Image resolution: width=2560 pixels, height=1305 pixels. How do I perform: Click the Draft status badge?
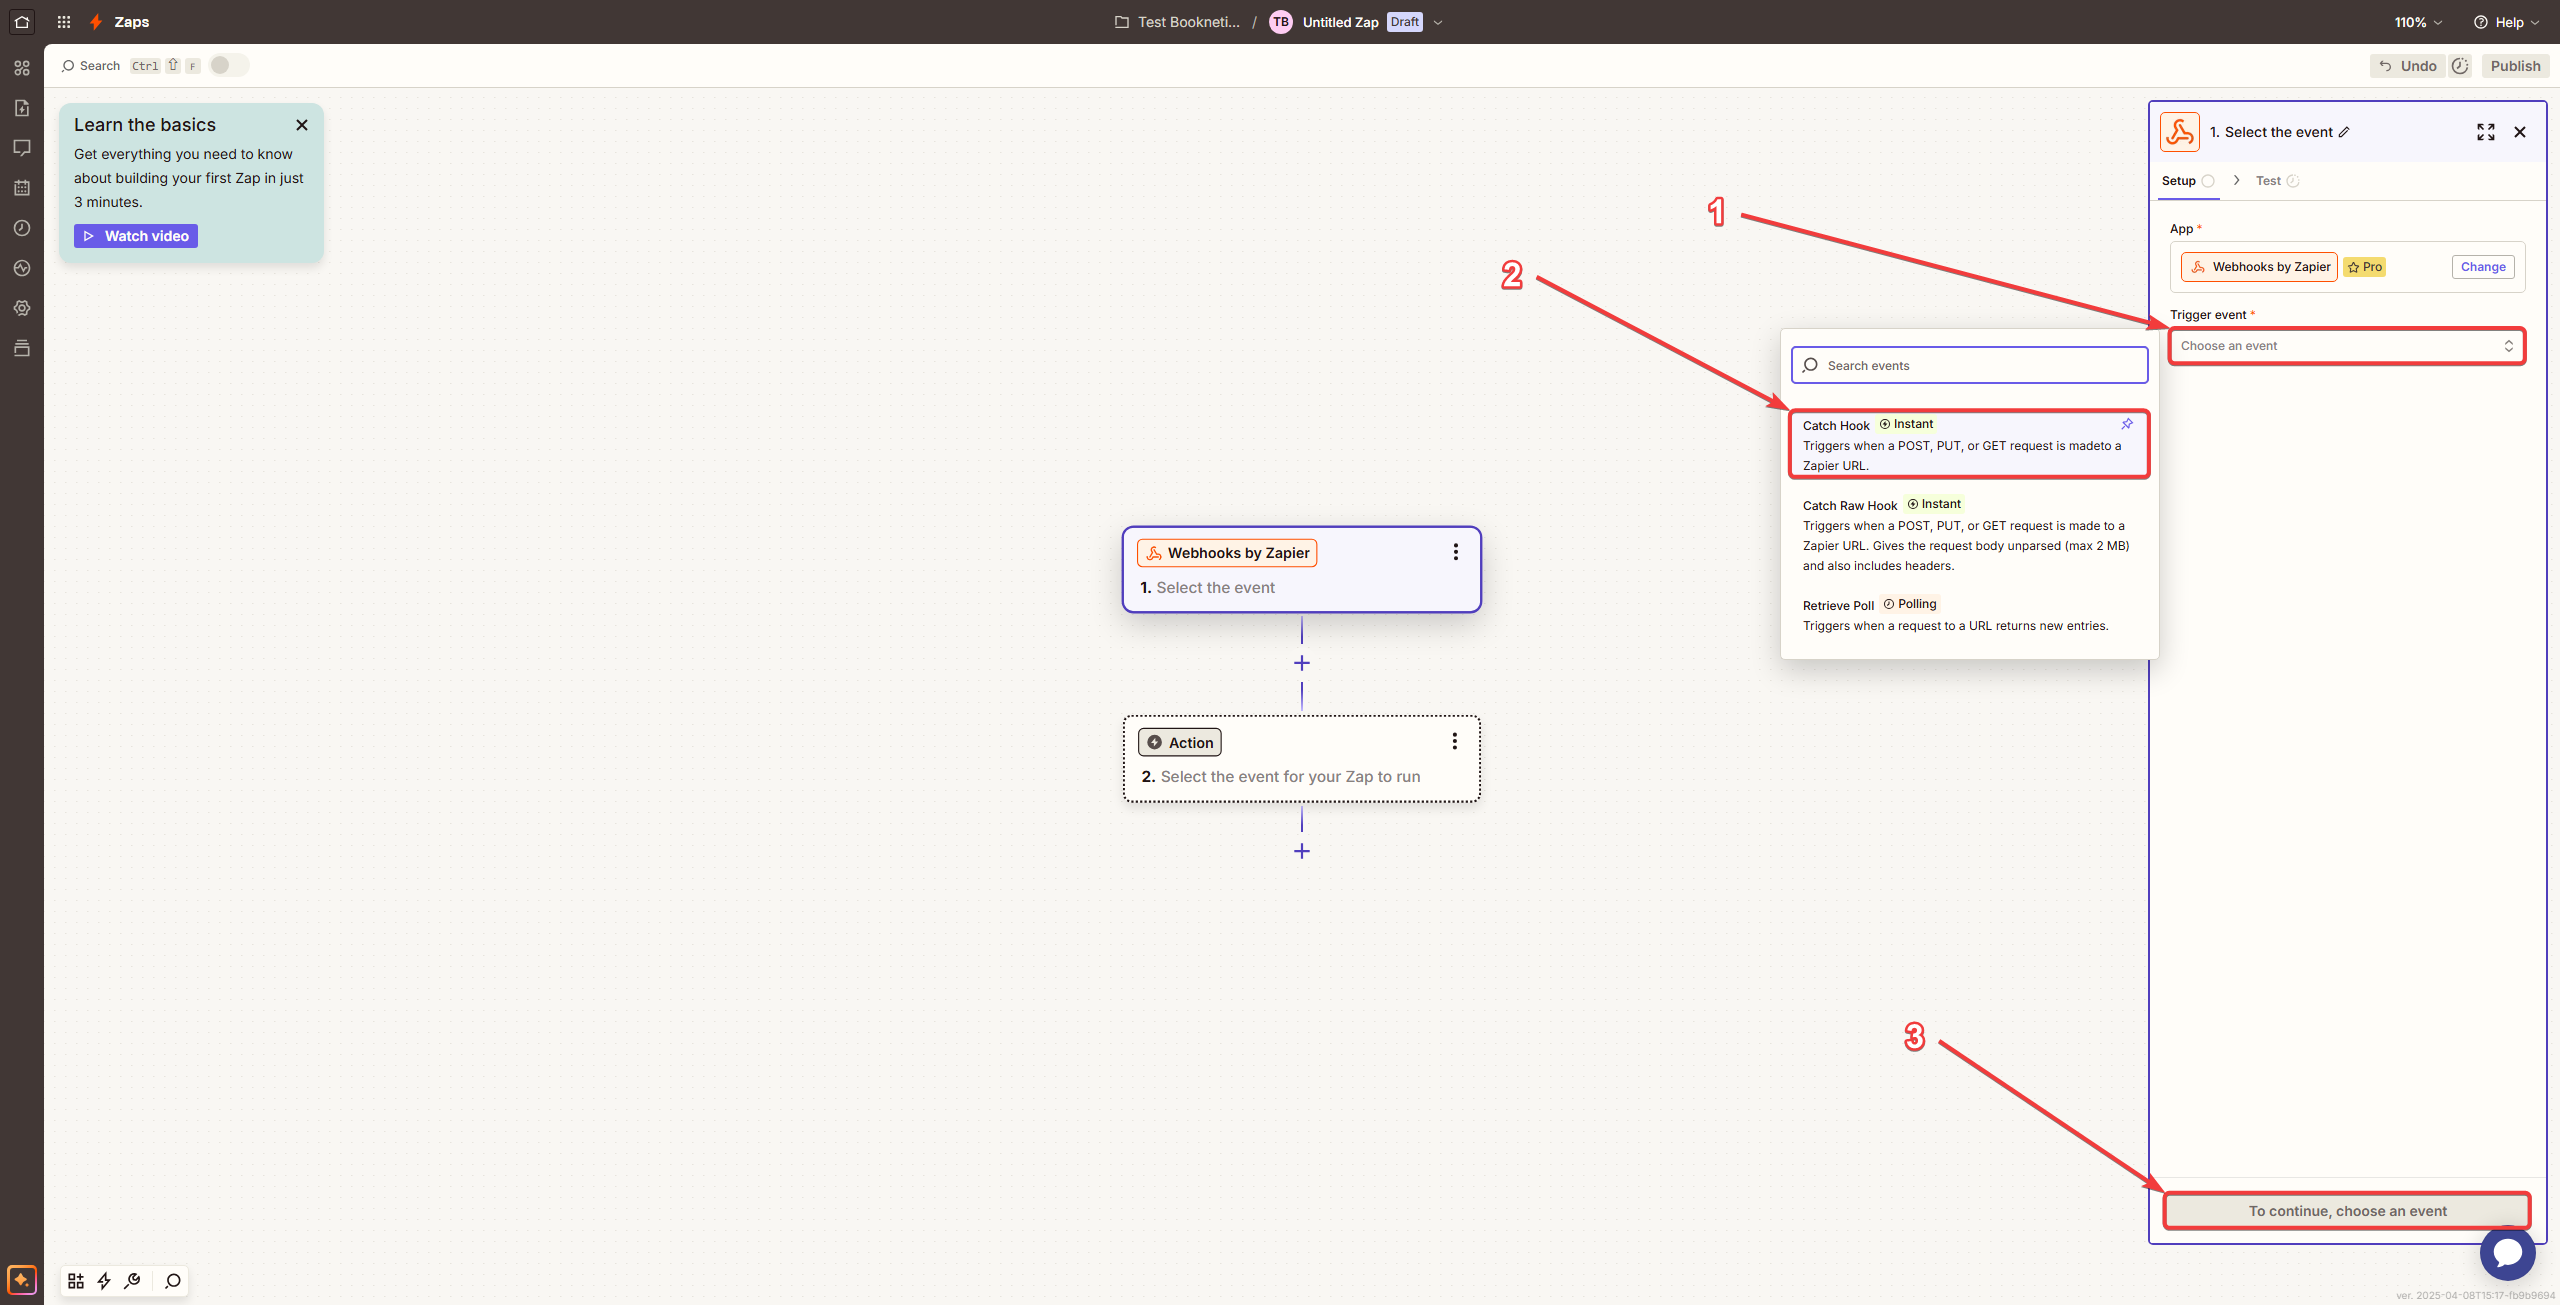click(1404, 22)
